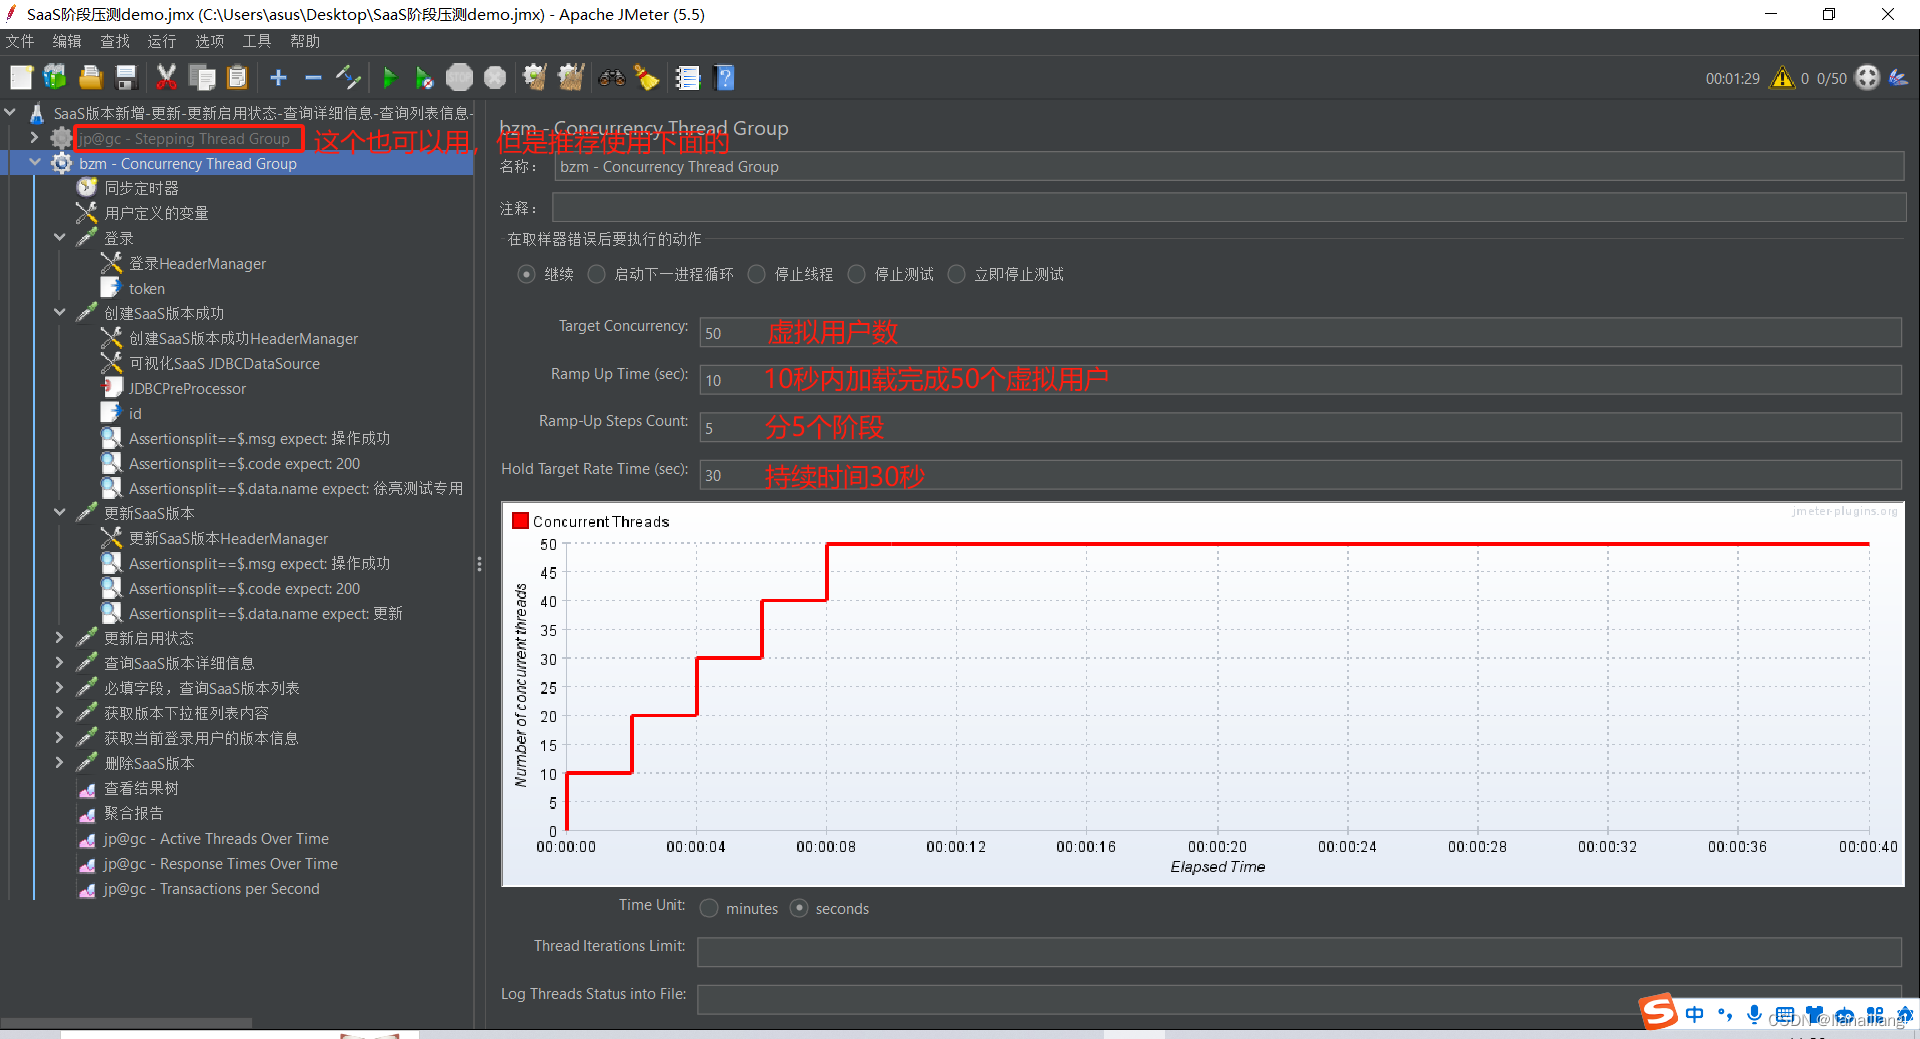The height and width of the screenshot is (1039, 1920).
Task: Select the 继续 radio option
Action: pos(526,274)
